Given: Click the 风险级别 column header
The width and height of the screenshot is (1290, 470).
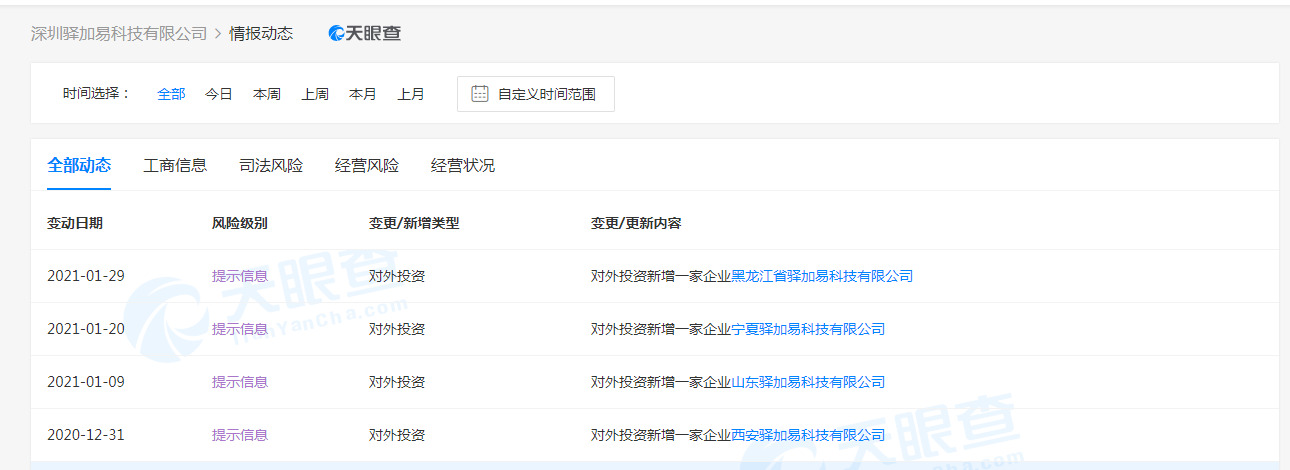Looking at the screenshot, I should (240, 223).
